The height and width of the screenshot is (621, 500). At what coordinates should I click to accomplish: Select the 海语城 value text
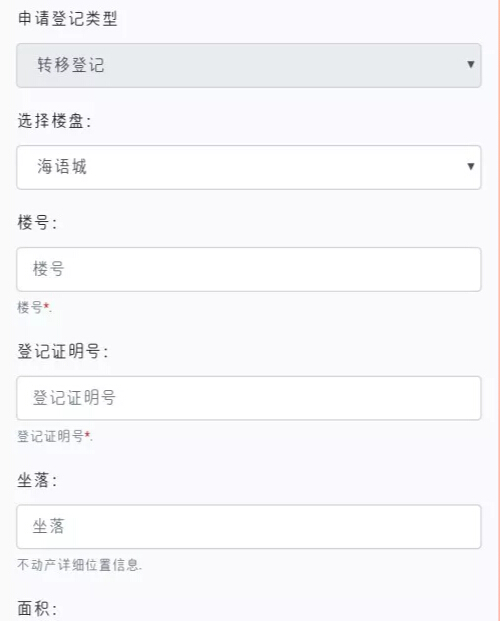coord(62,166)
